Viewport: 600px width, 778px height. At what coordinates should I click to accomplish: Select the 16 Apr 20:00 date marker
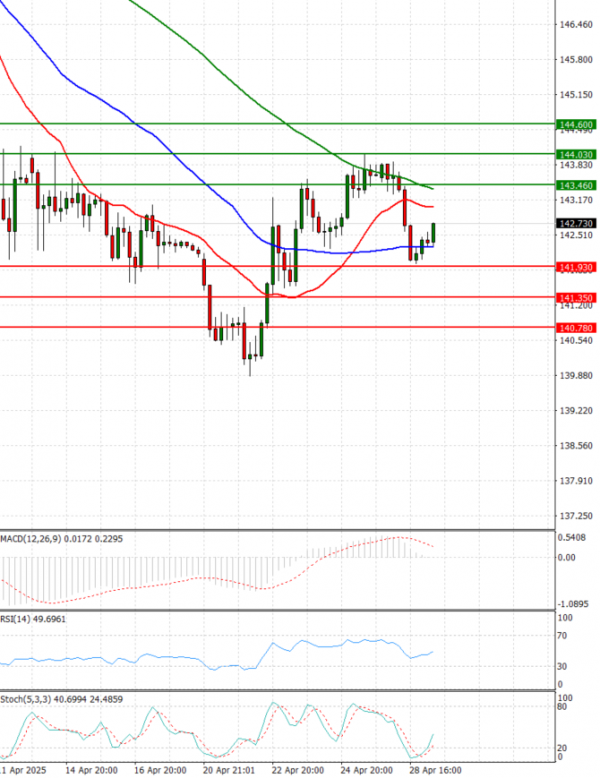click(160, 771)
